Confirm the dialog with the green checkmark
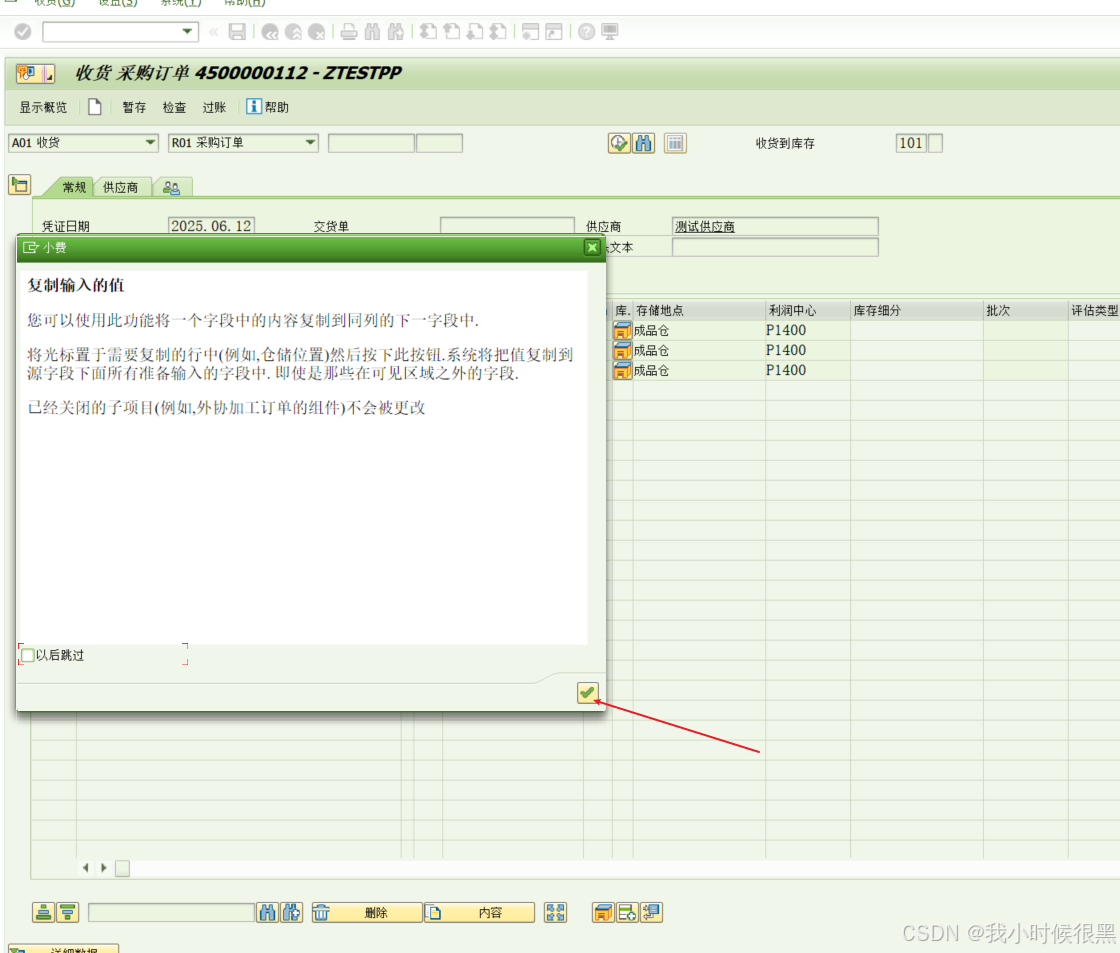The width and height of the screenshot is (1120, 953). [587, 692]
